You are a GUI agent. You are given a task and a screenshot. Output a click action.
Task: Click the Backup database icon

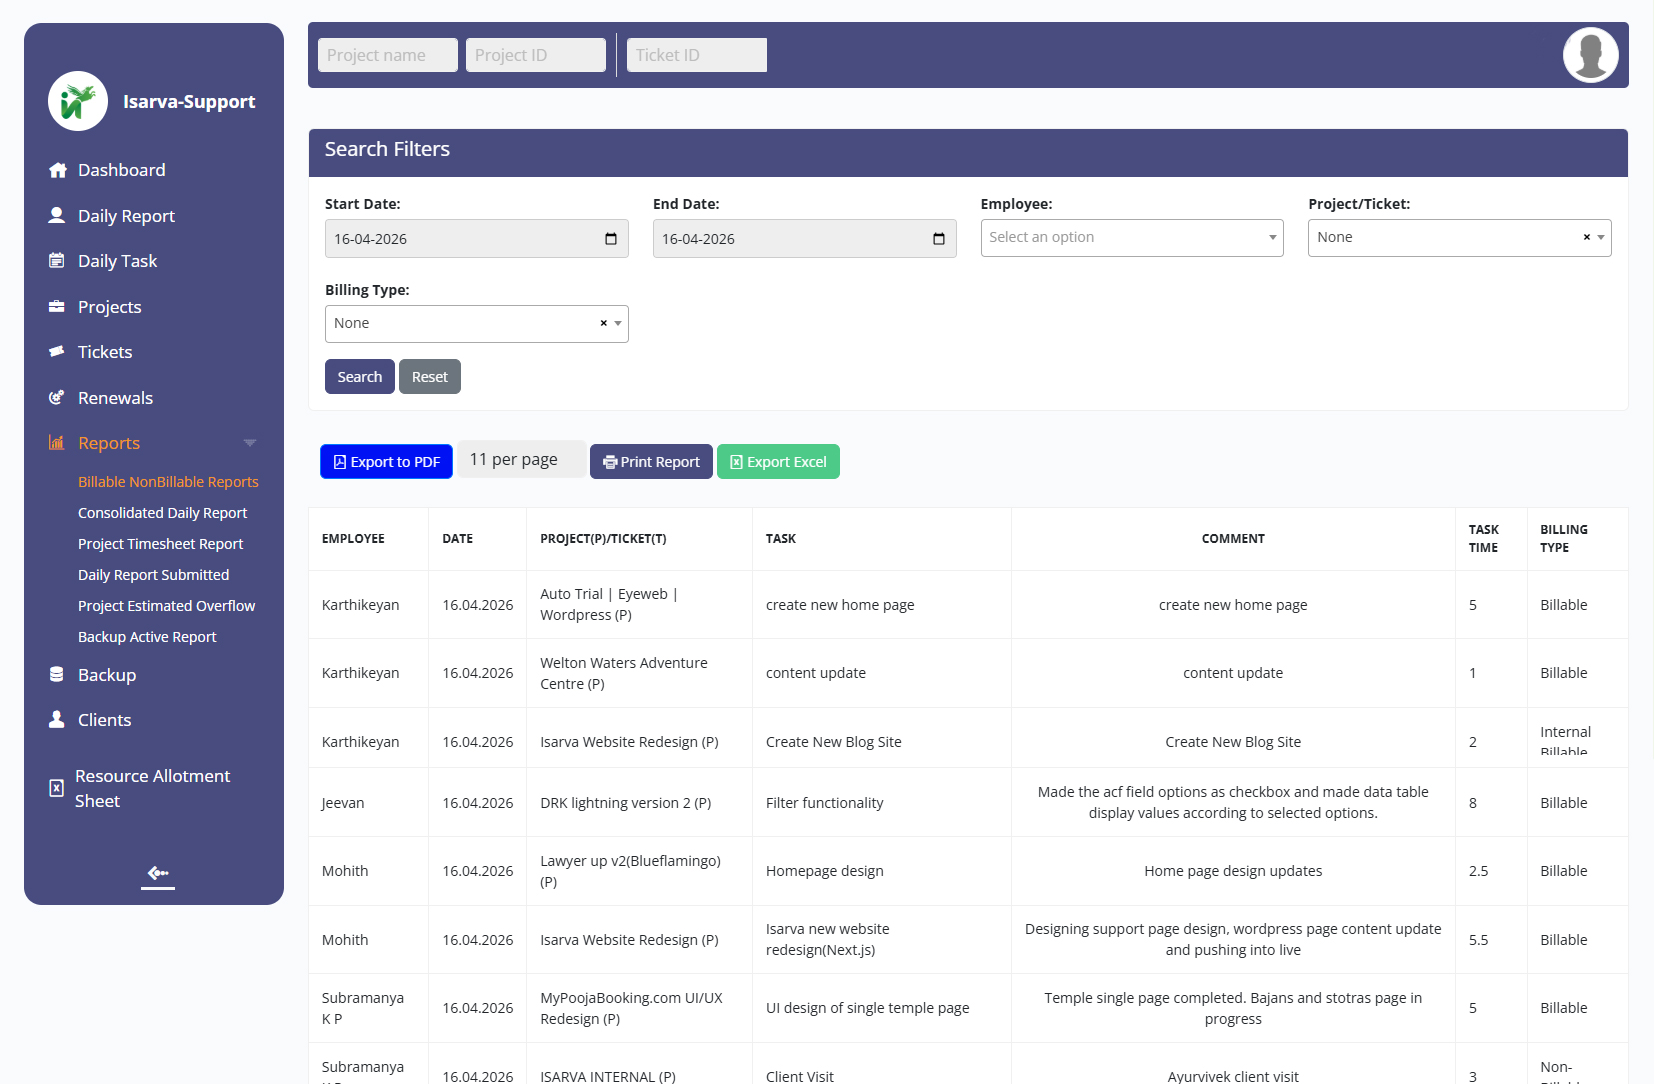pos(57,675)
